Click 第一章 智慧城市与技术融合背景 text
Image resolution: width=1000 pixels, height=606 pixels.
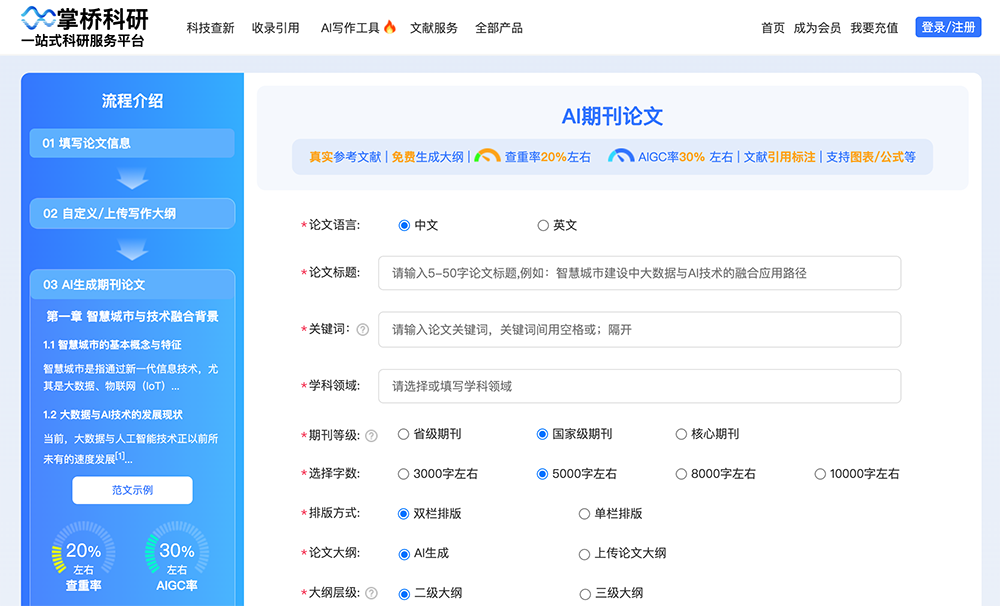click(132, 316)
